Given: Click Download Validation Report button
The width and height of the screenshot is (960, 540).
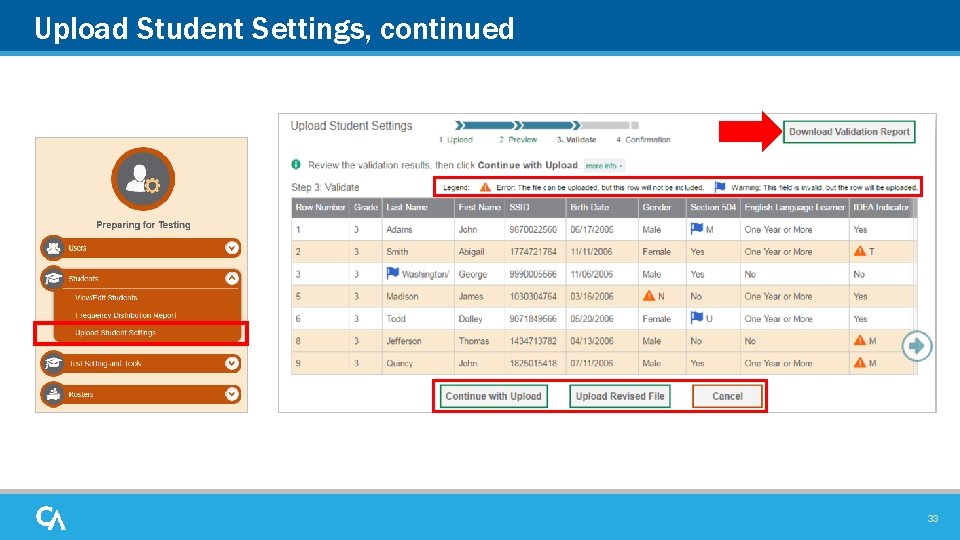Looking at the screenshot, I should click(x=849, y=132).
